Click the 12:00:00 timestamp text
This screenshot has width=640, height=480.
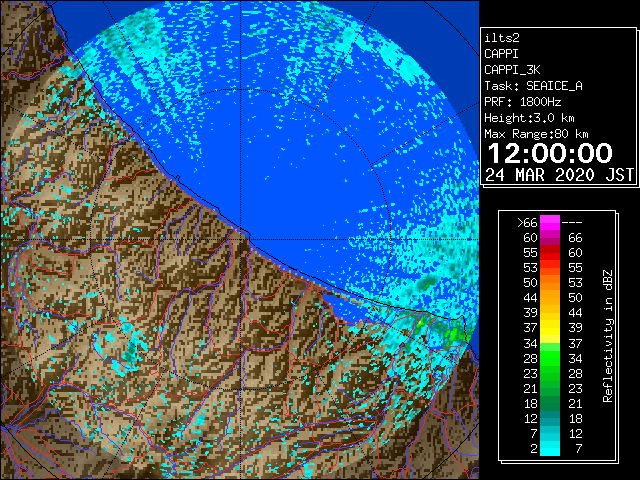(x=550, y=153)
